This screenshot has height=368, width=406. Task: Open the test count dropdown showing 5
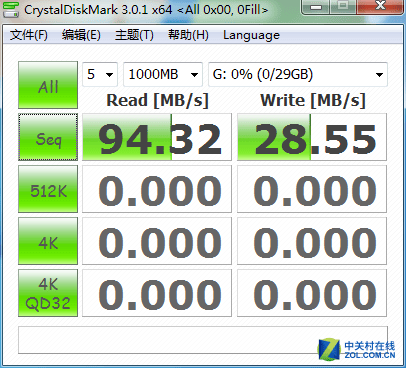click(x=100, y=74)
